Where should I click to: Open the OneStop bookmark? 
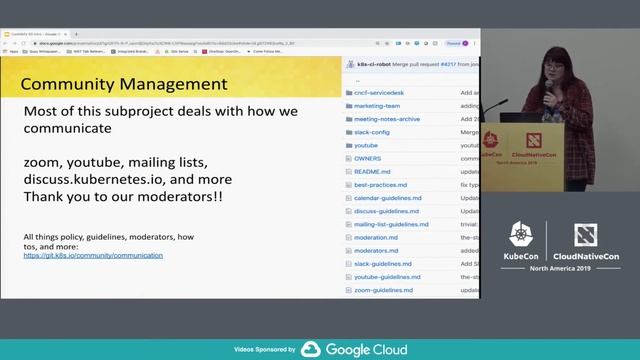tap(221, 52)
